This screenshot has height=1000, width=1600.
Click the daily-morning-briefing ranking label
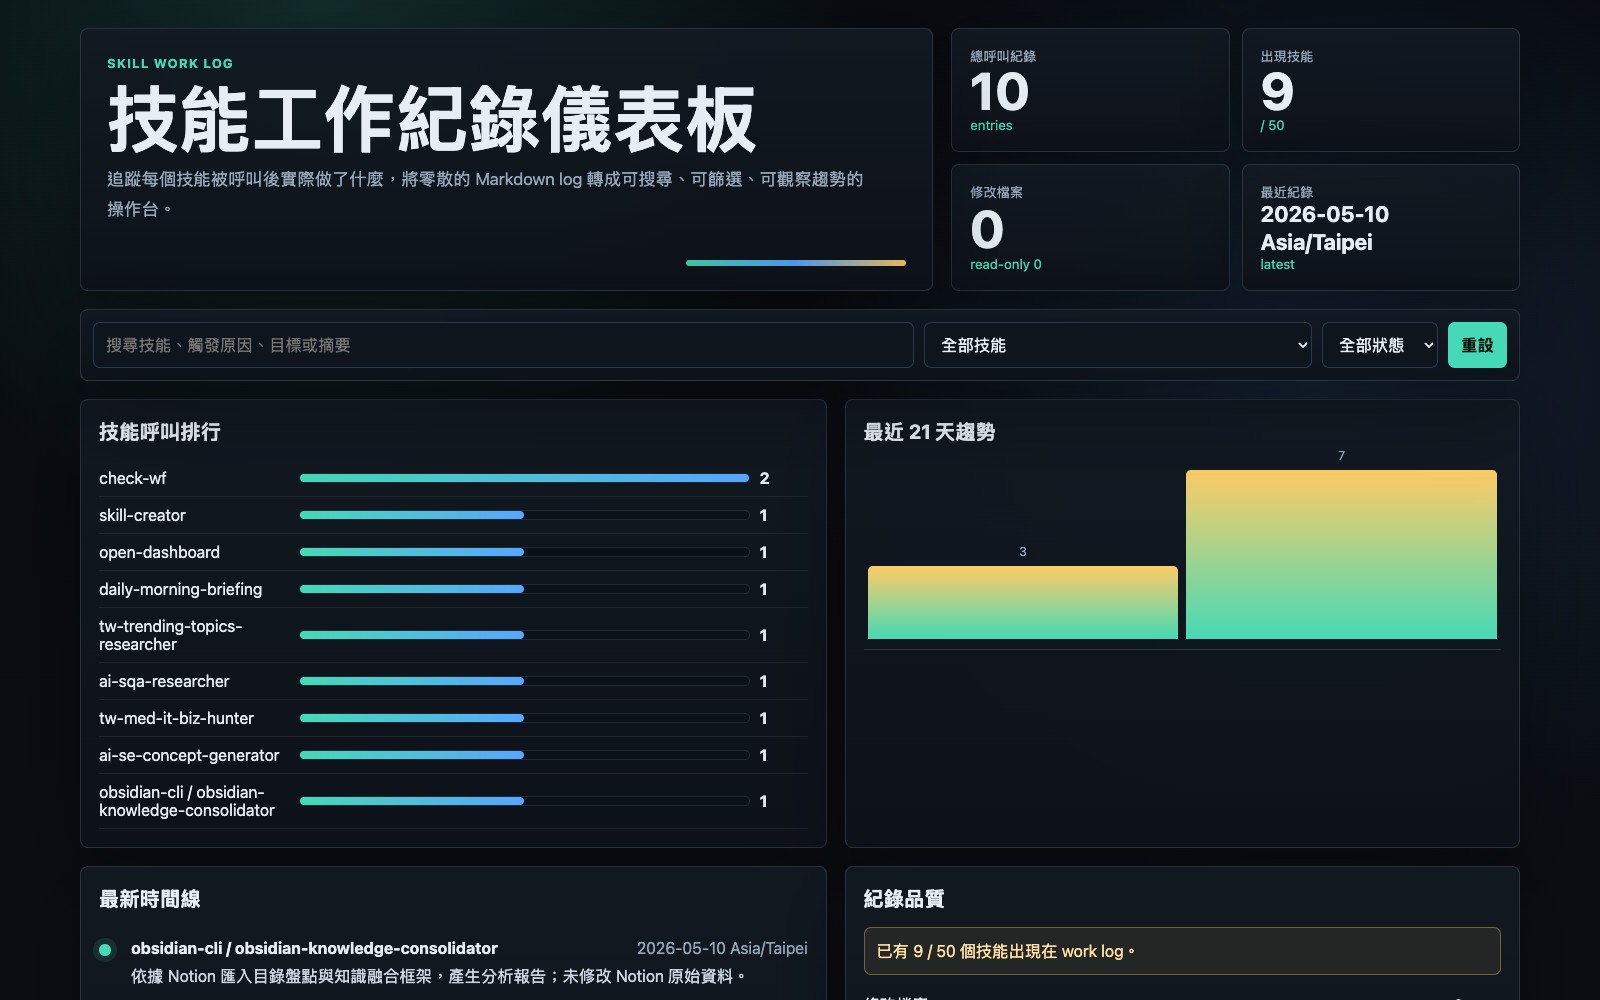[180, 589]
